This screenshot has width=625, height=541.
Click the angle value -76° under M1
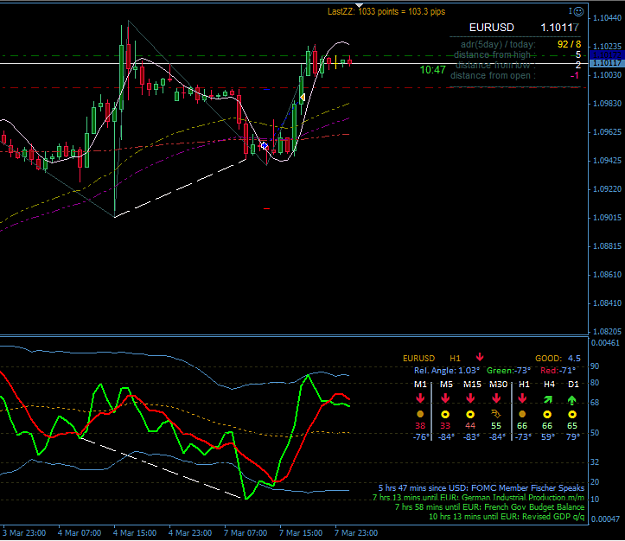(x=421, y=437)
